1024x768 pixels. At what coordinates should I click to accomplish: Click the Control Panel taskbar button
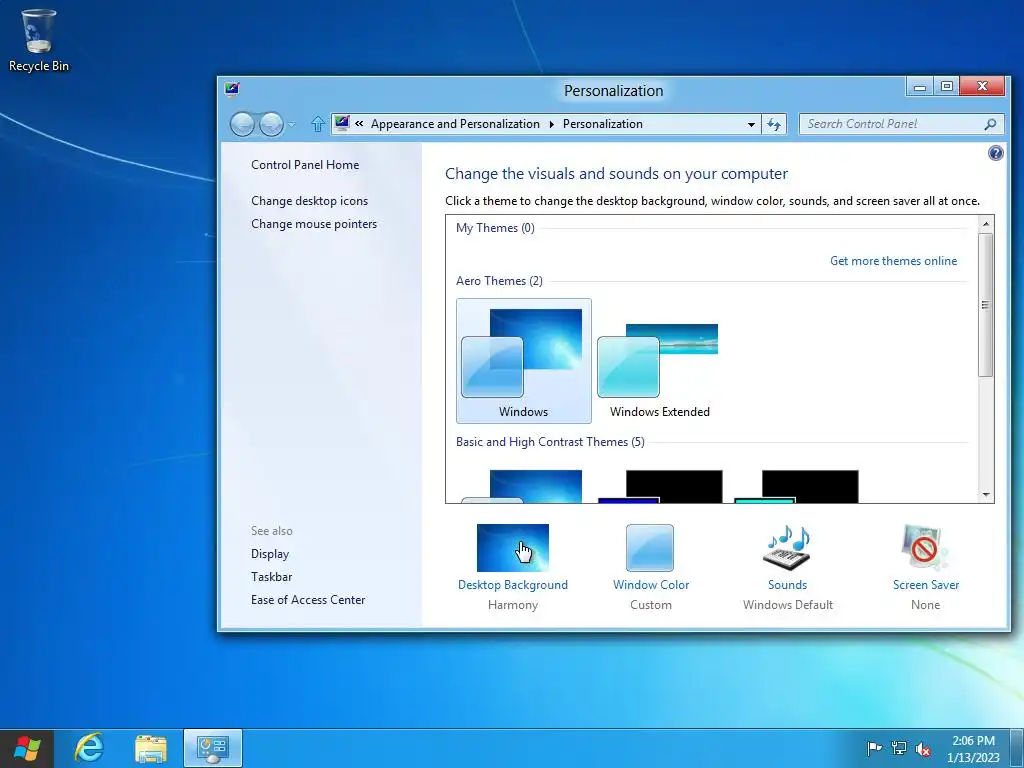click(x=213, y=748)
